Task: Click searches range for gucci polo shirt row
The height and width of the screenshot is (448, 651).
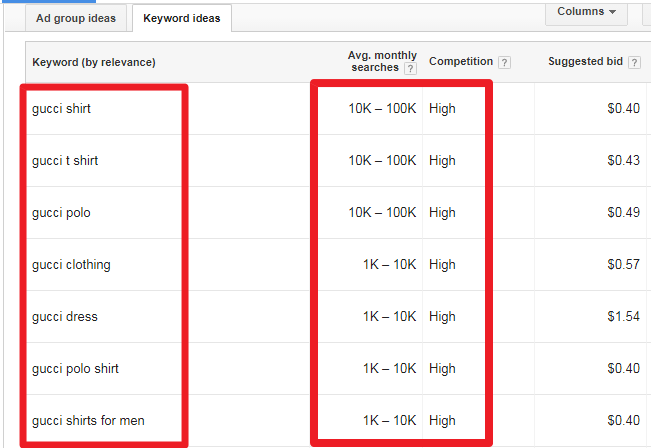Action: click(389, 368)
